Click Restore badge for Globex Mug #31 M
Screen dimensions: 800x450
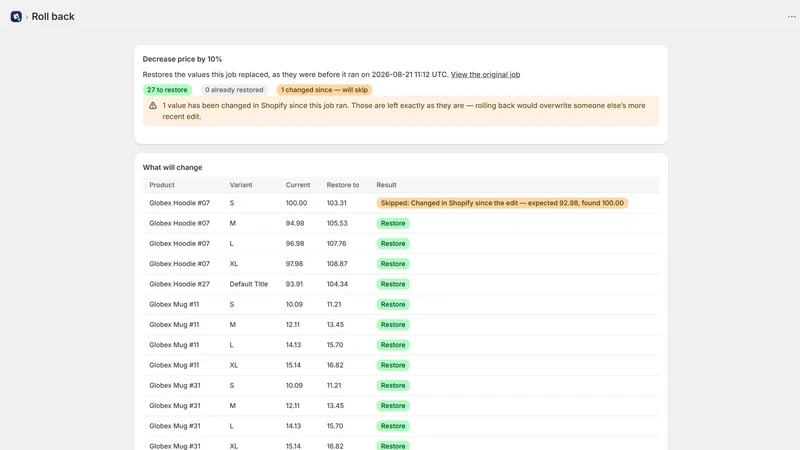pyautogui.click(x=393, y=406)
